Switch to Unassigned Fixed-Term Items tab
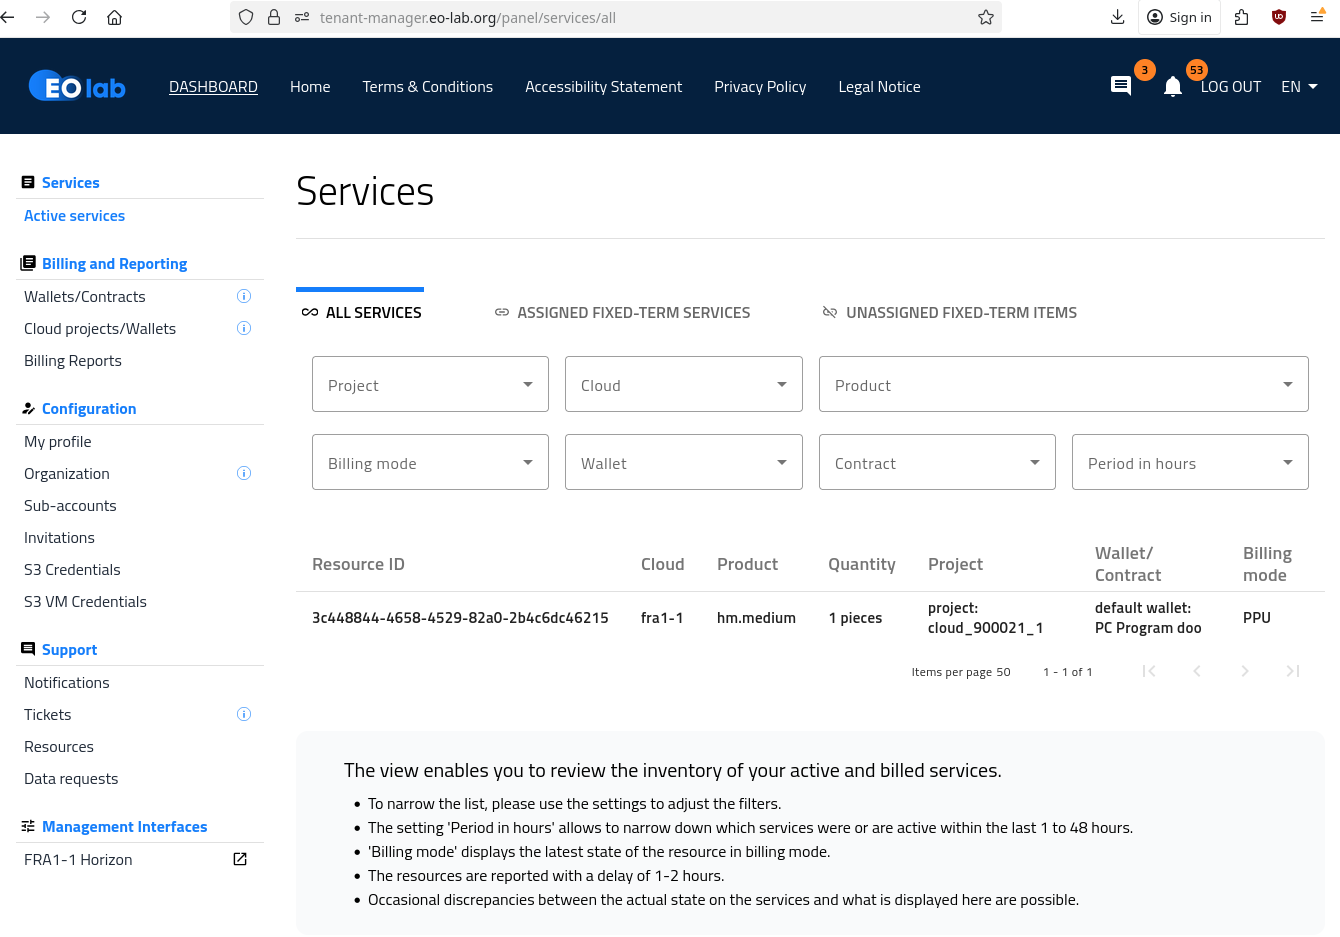 [x=949, y=313]
